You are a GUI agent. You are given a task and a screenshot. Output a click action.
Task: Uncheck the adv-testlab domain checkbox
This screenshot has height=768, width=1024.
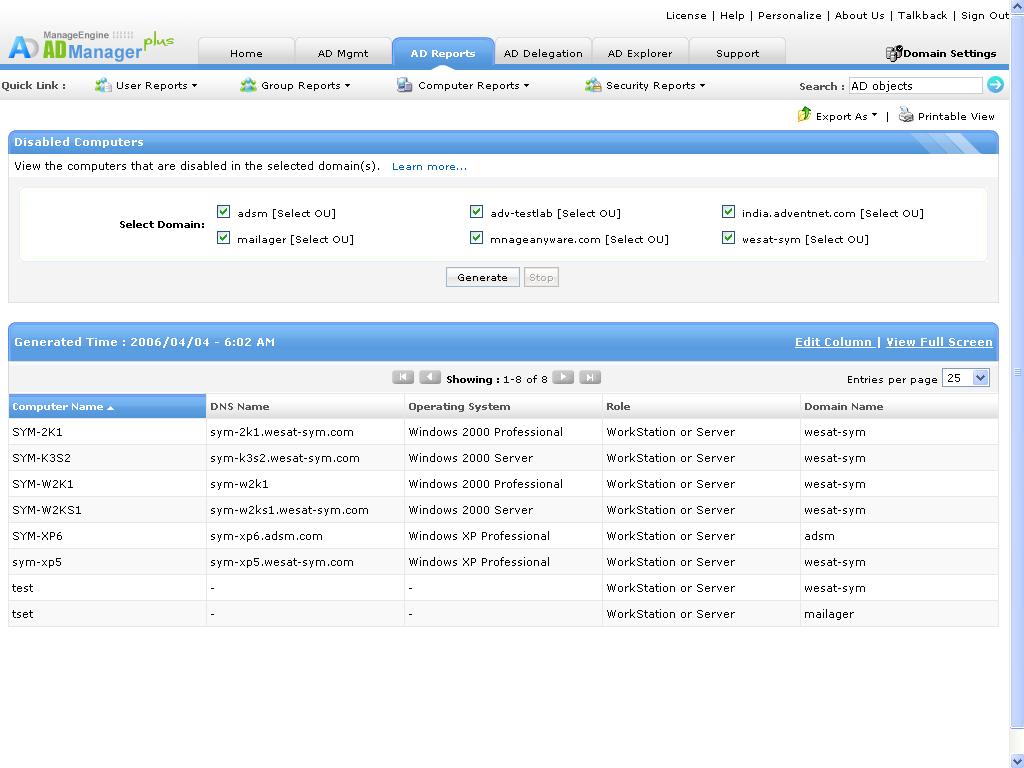[x=476, y=212]
